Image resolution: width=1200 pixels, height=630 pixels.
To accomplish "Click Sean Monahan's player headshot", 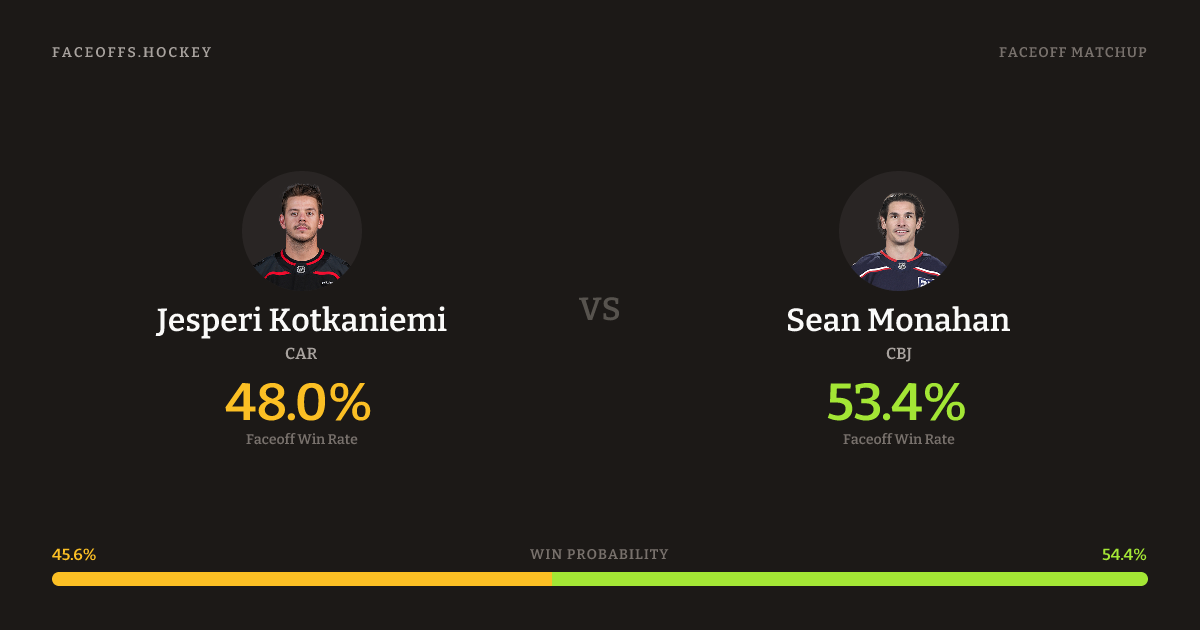I will coord(898,231).
